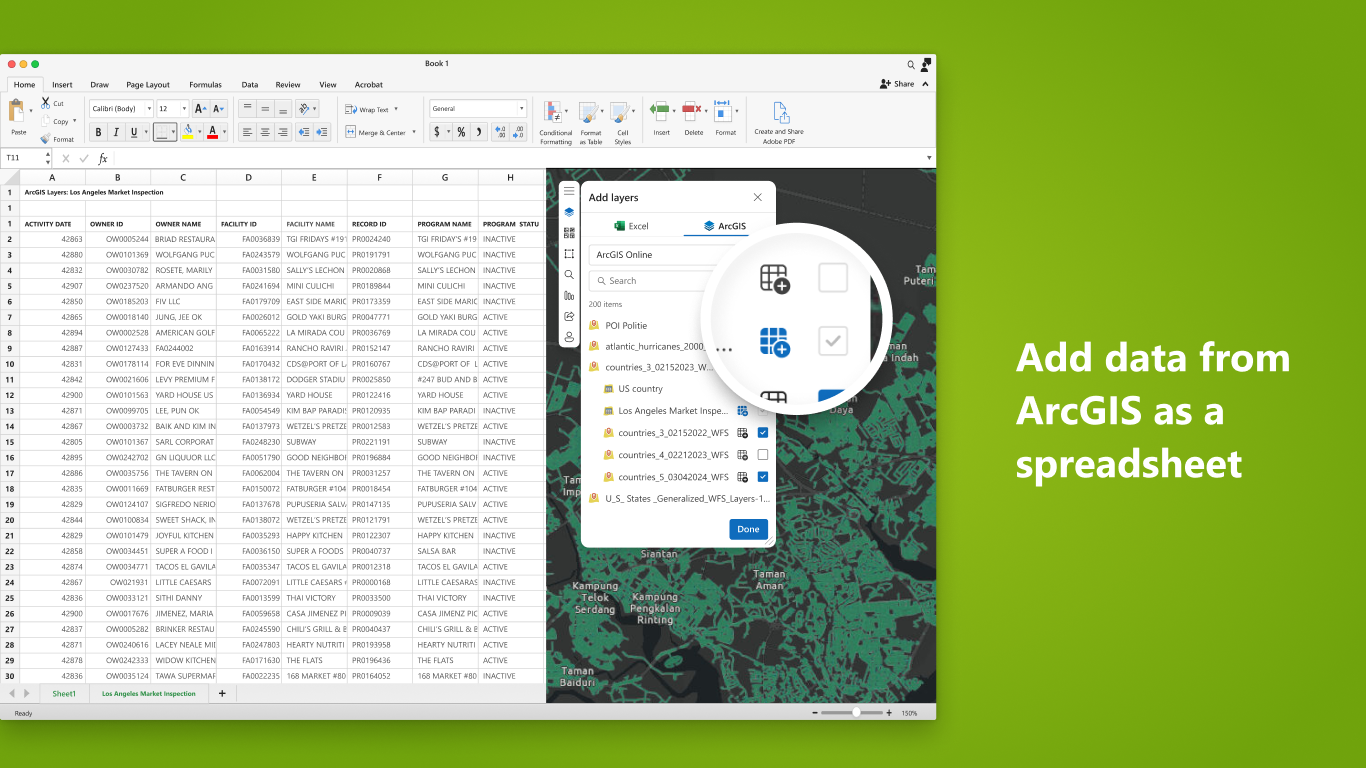
Task: Add countries_4_02212023_WFS as a table
Action: tap(742, 455)
